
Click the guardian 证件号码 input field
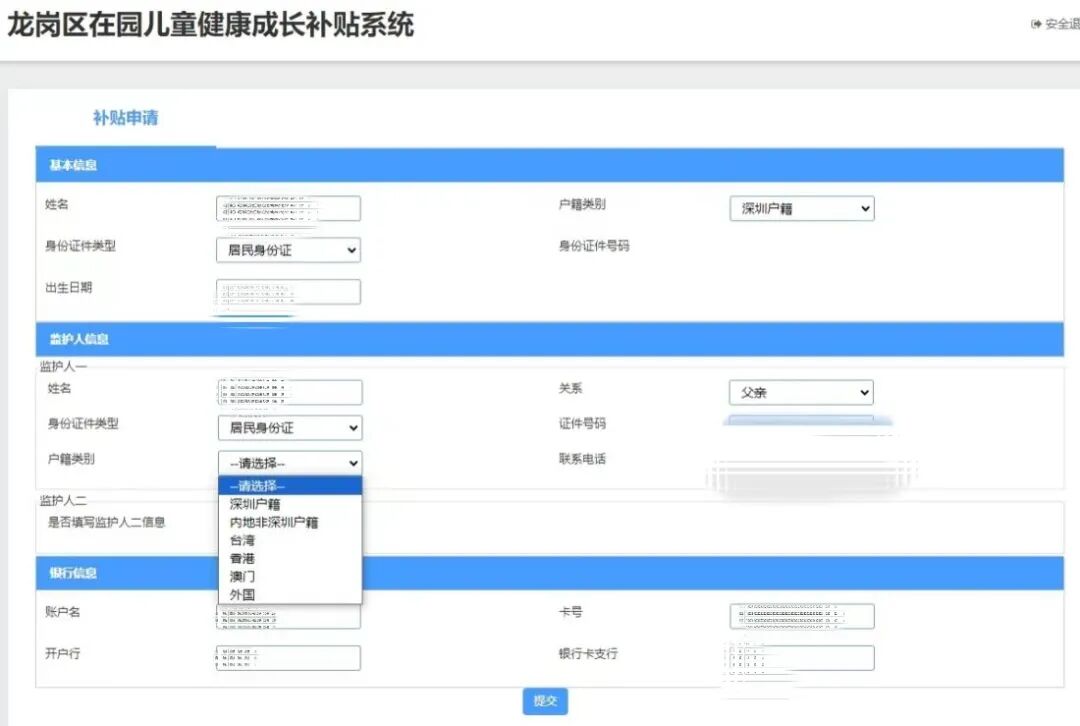[x=800, y=424]
